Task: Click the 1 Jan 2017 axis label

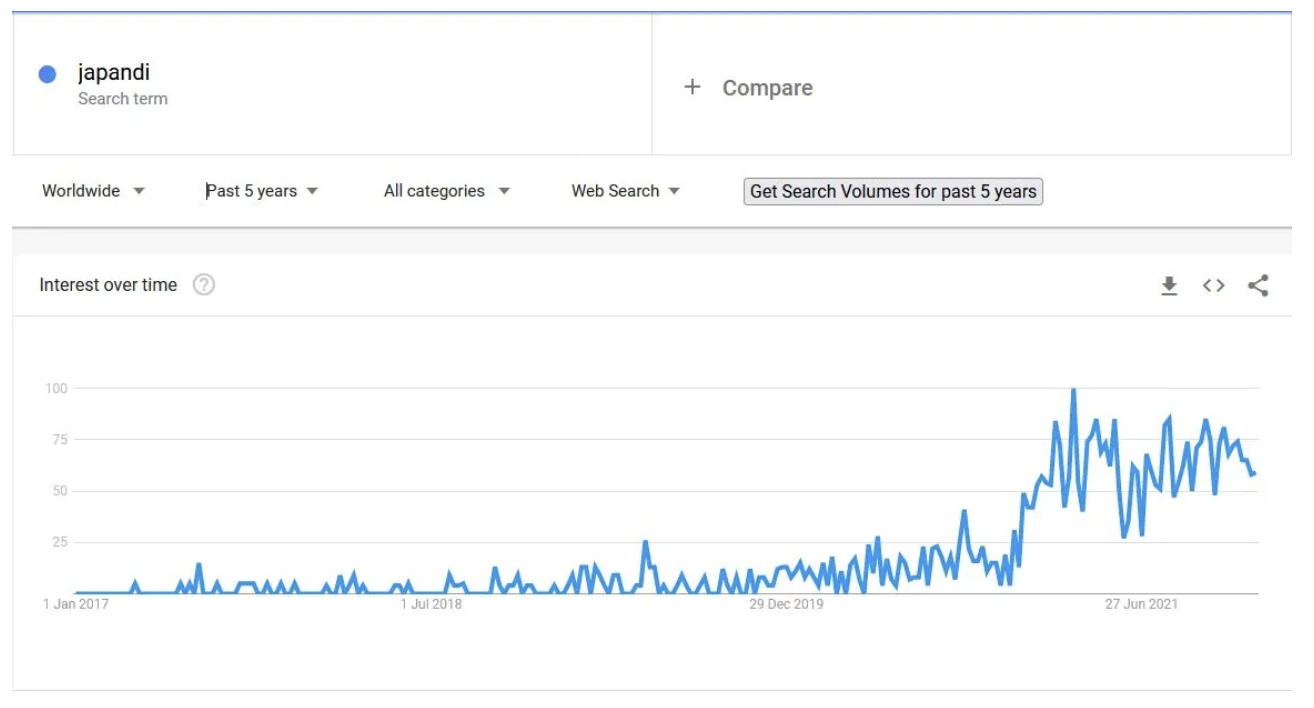Action: click(76, 604)
